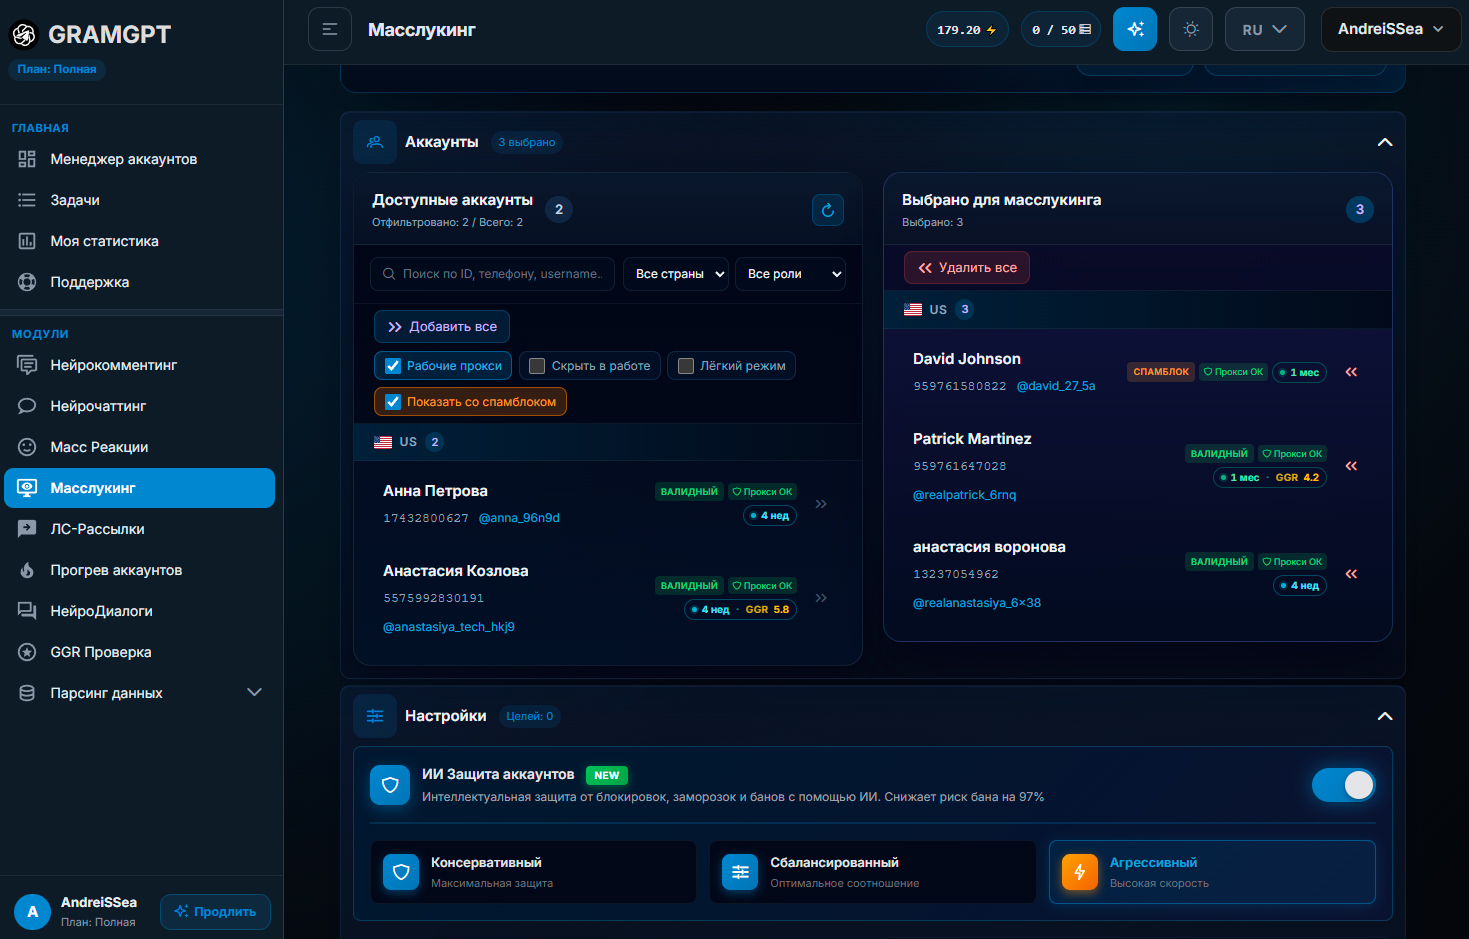Select the Сбалансированный protection mode
Screen dimensions: 1469x939
point(873,872)
